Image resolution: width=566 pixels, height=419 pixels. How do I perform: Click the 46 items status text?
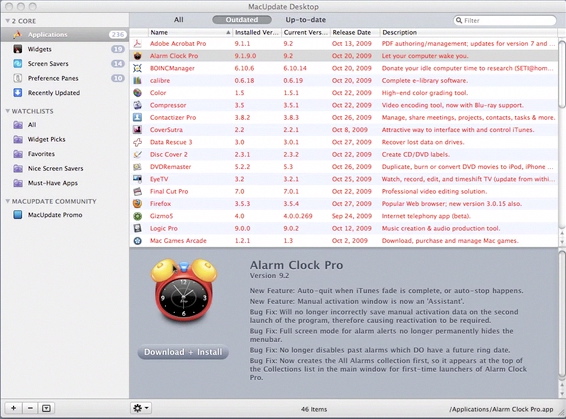click(x=314, y=409)
